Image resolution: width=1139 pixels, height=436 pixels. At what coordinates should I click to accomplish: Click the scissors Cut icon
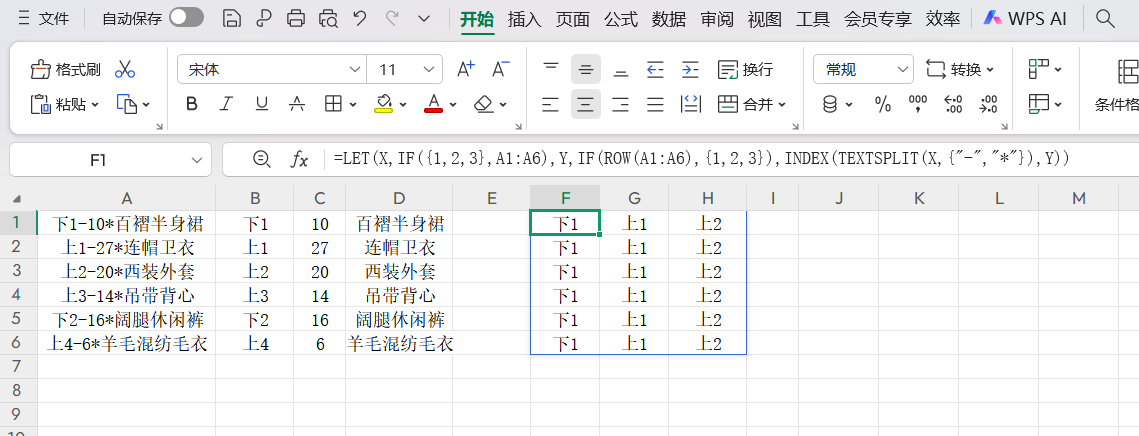pos(125,69)
